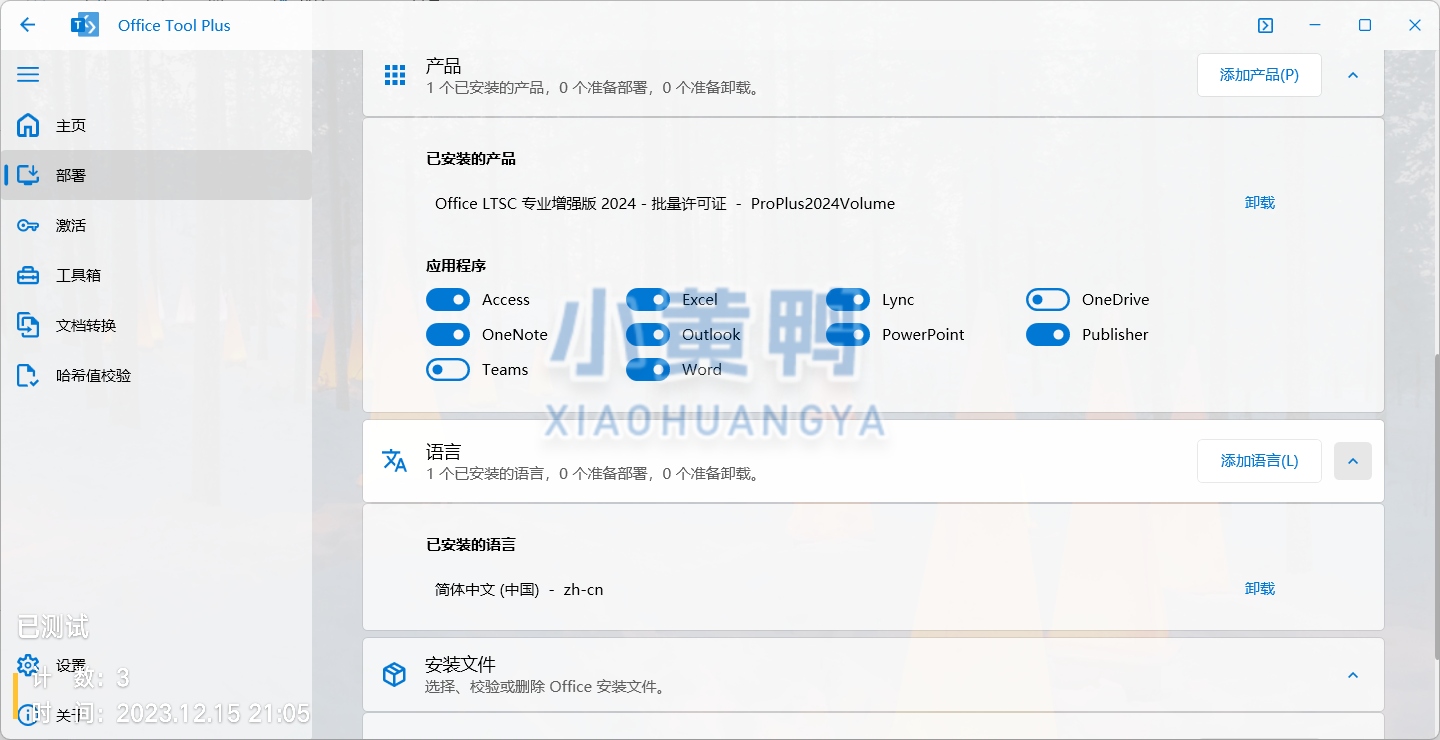
Task: Toggle the PowerPoint application switch
Action: tap(848, 335)
